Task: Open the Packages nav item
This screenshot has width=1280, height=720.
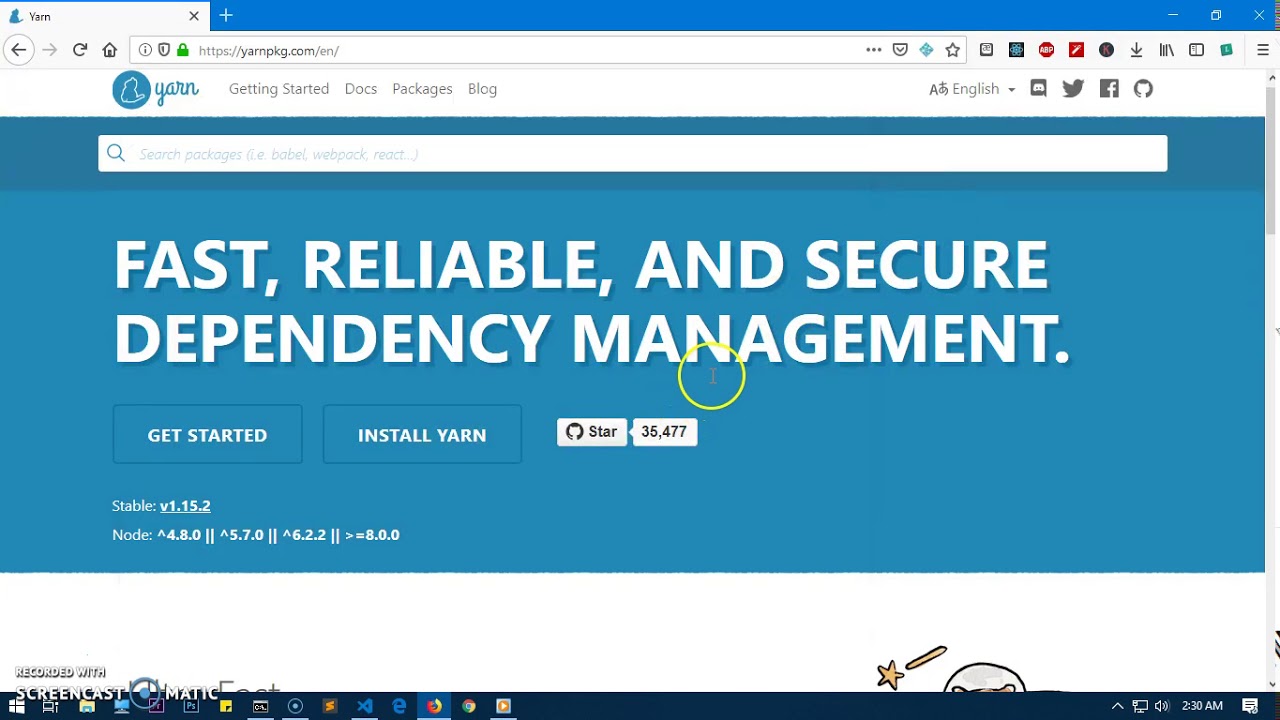Action: pyautogui.click(x=422, y=89)
